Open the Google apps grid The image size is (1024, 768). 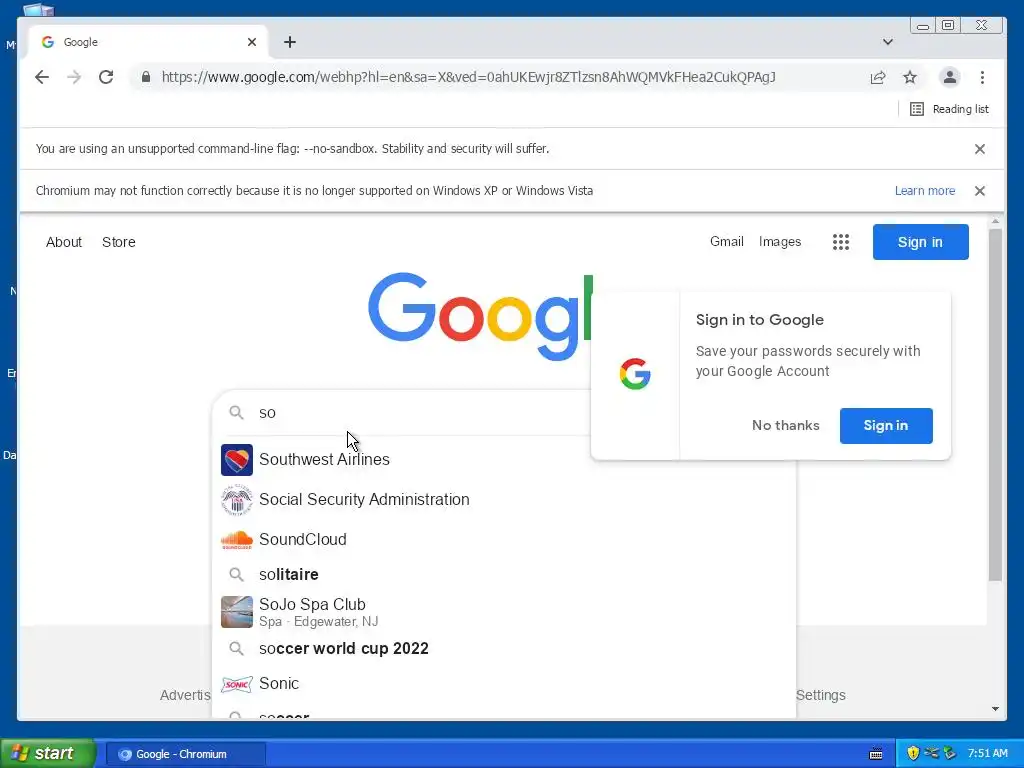841,242
